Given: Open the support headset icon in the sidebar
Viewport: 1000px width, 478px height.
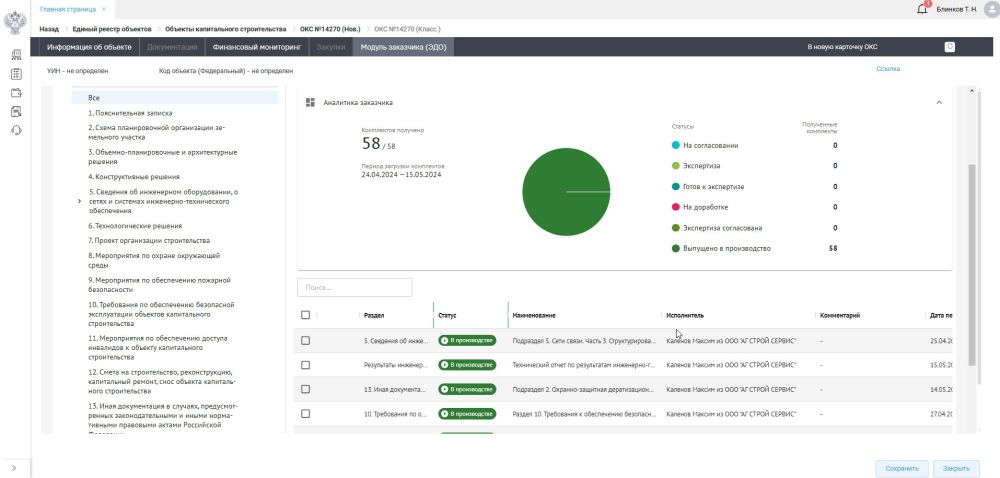Looking at the screenshot, I should tap(17, 130).
